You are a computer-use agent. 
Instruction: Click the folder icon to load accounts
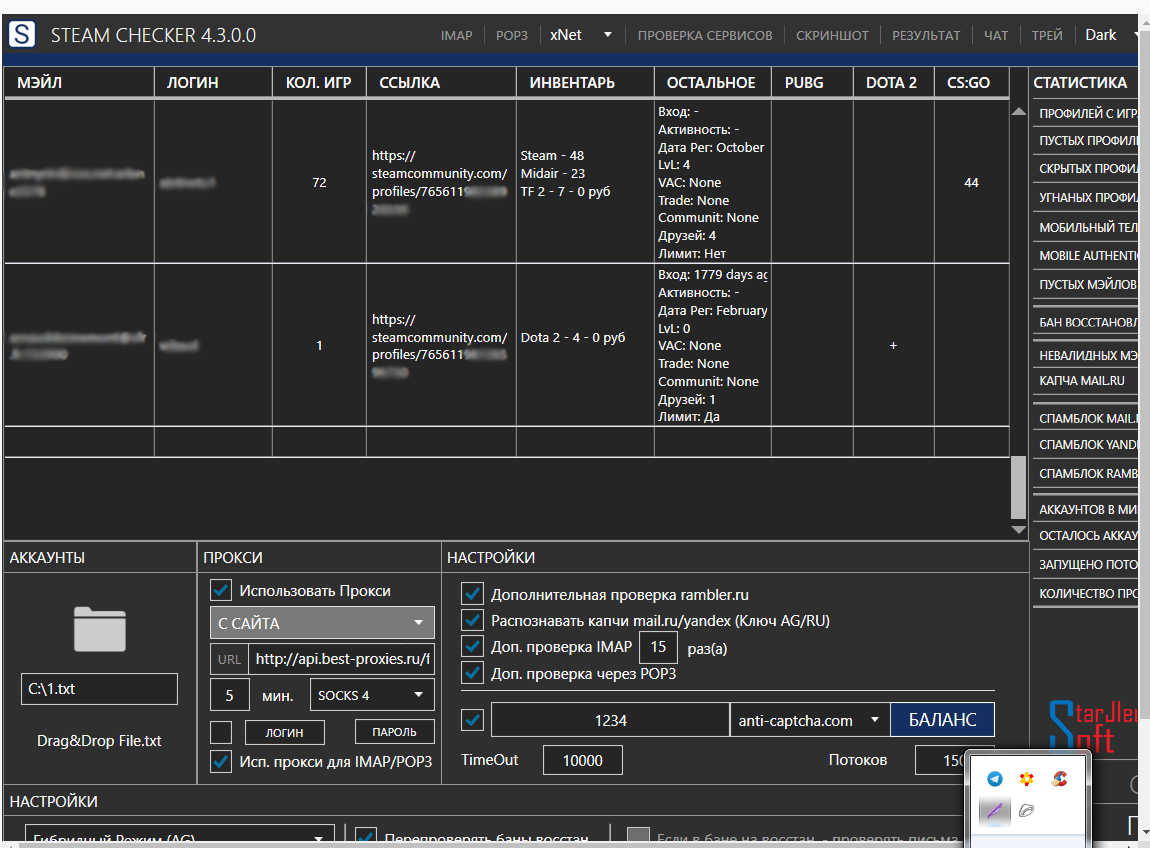99,629
